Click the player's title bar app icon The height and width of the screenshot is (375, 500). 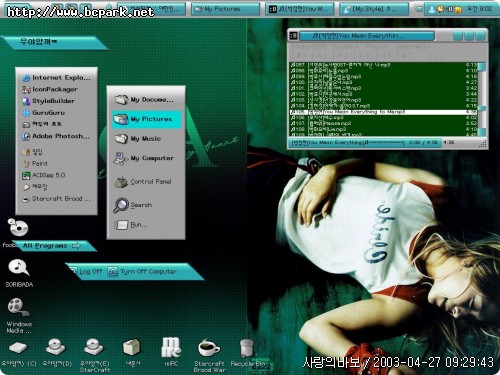[x=294, y=35]
